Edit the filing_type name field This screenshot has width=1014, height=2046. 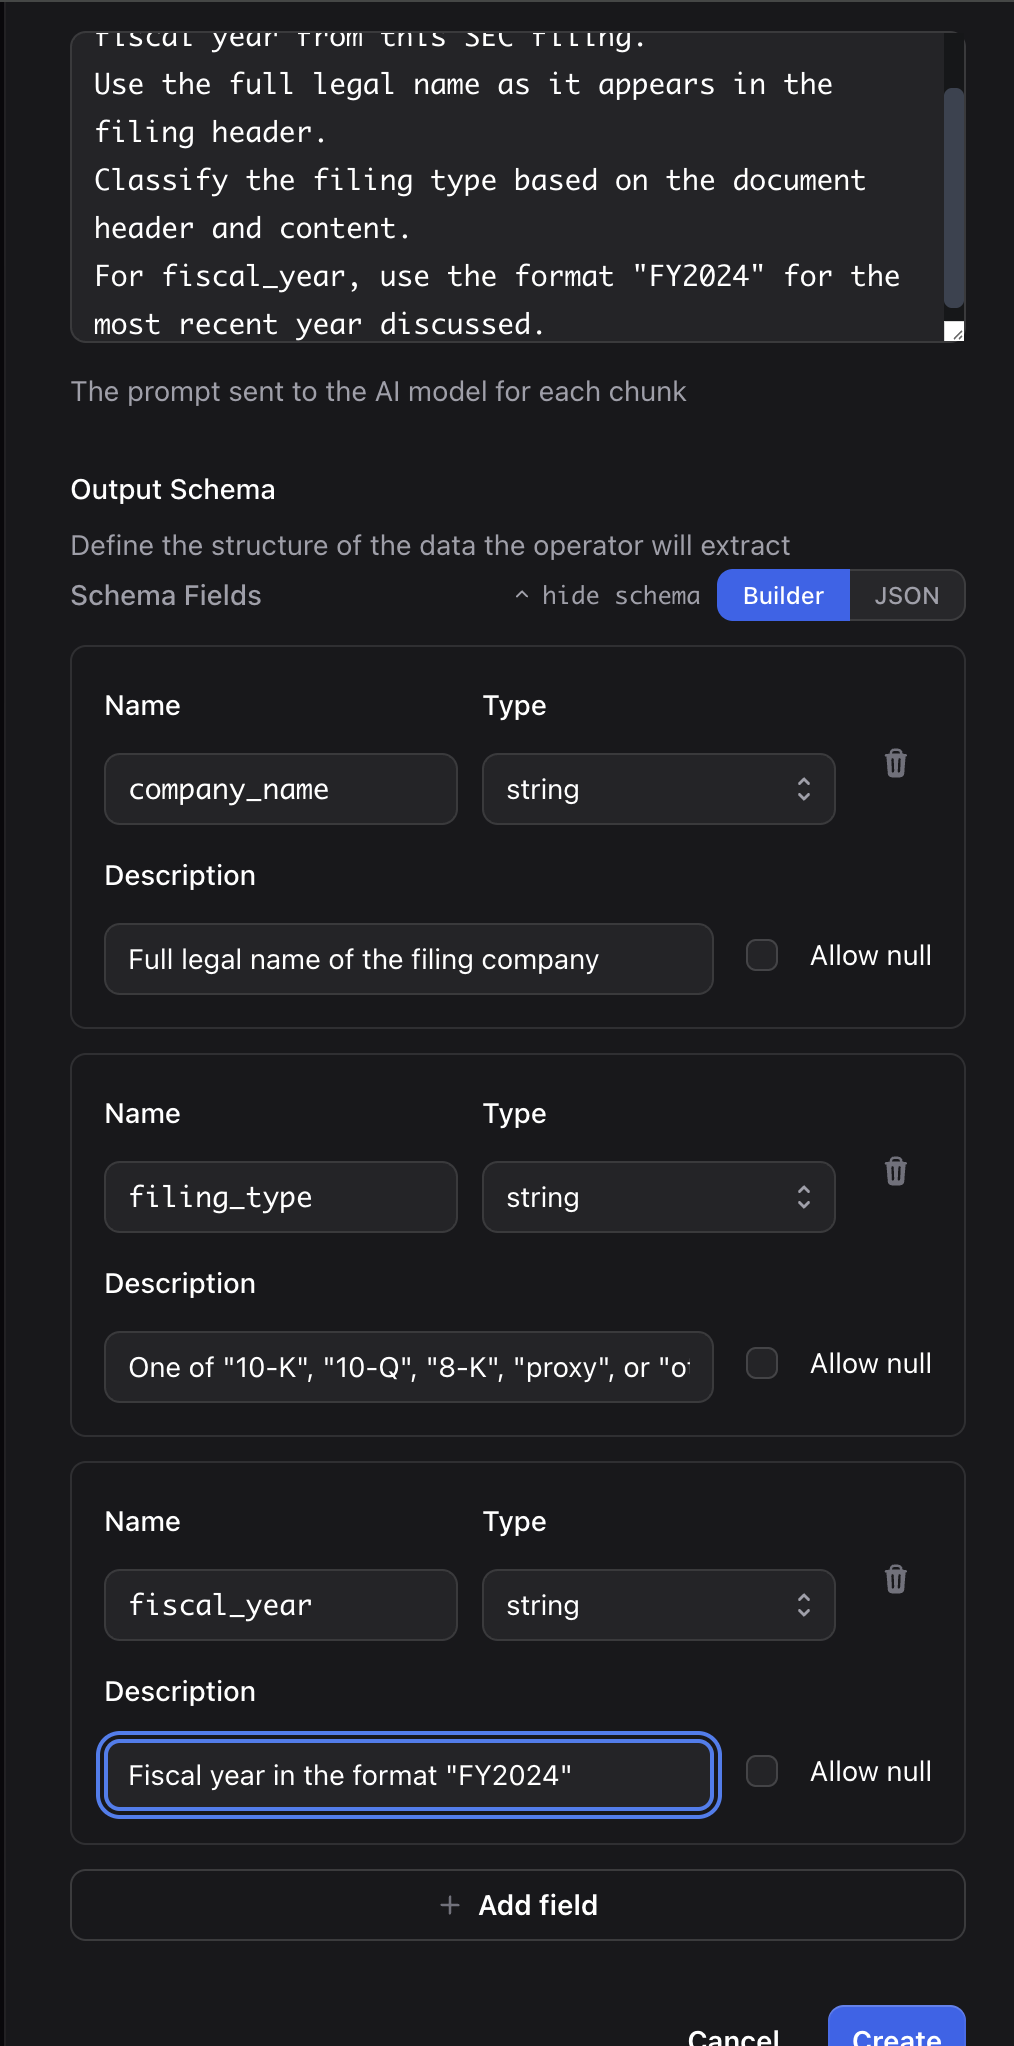tap(281, 1197)
